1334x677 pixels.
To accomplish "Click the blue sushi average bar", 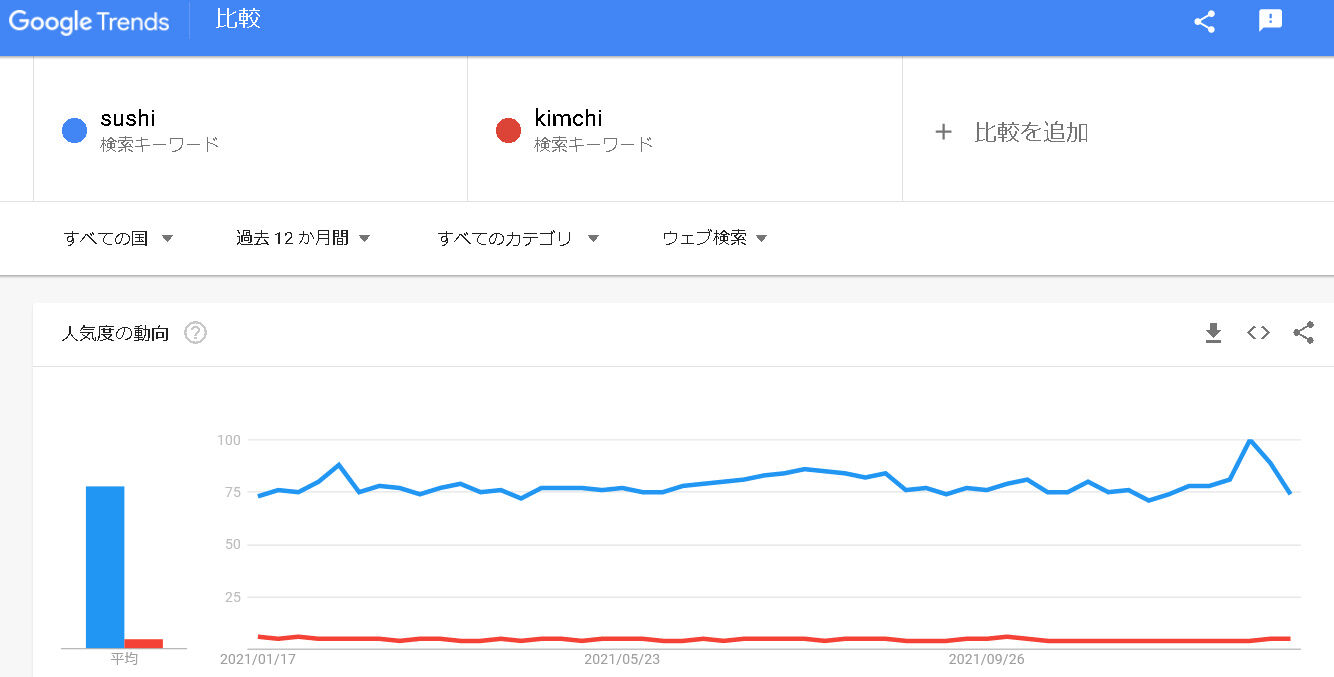I will point(105,567).
